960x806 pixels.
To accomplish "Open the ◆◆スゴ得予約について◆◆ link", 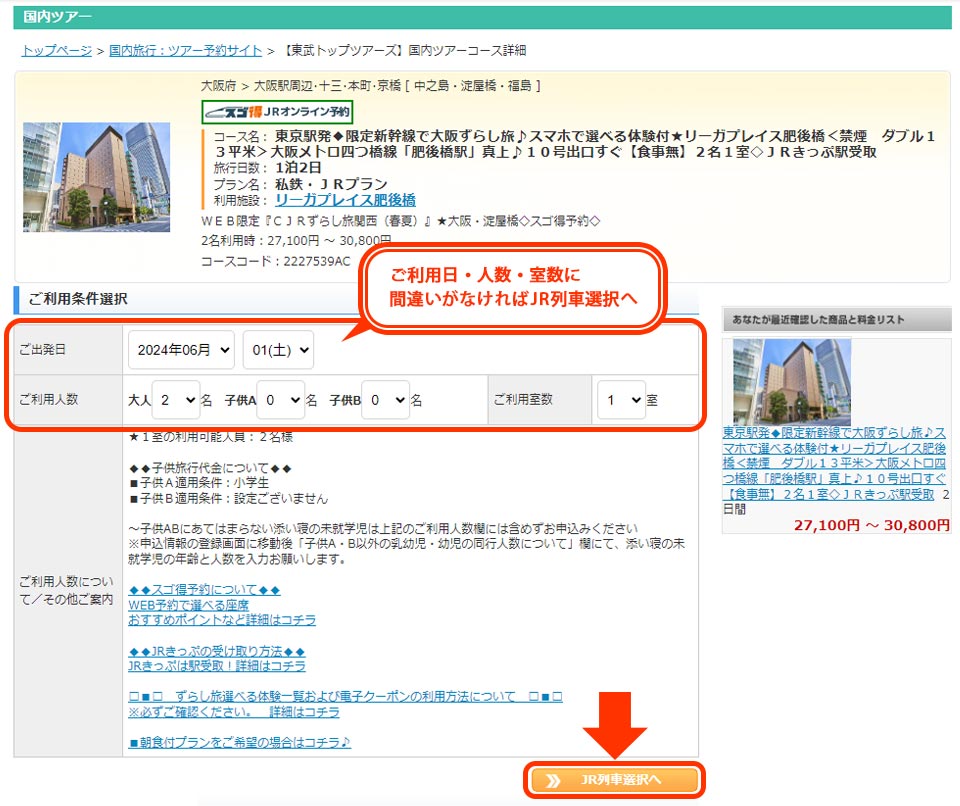I will click(204, 590).
